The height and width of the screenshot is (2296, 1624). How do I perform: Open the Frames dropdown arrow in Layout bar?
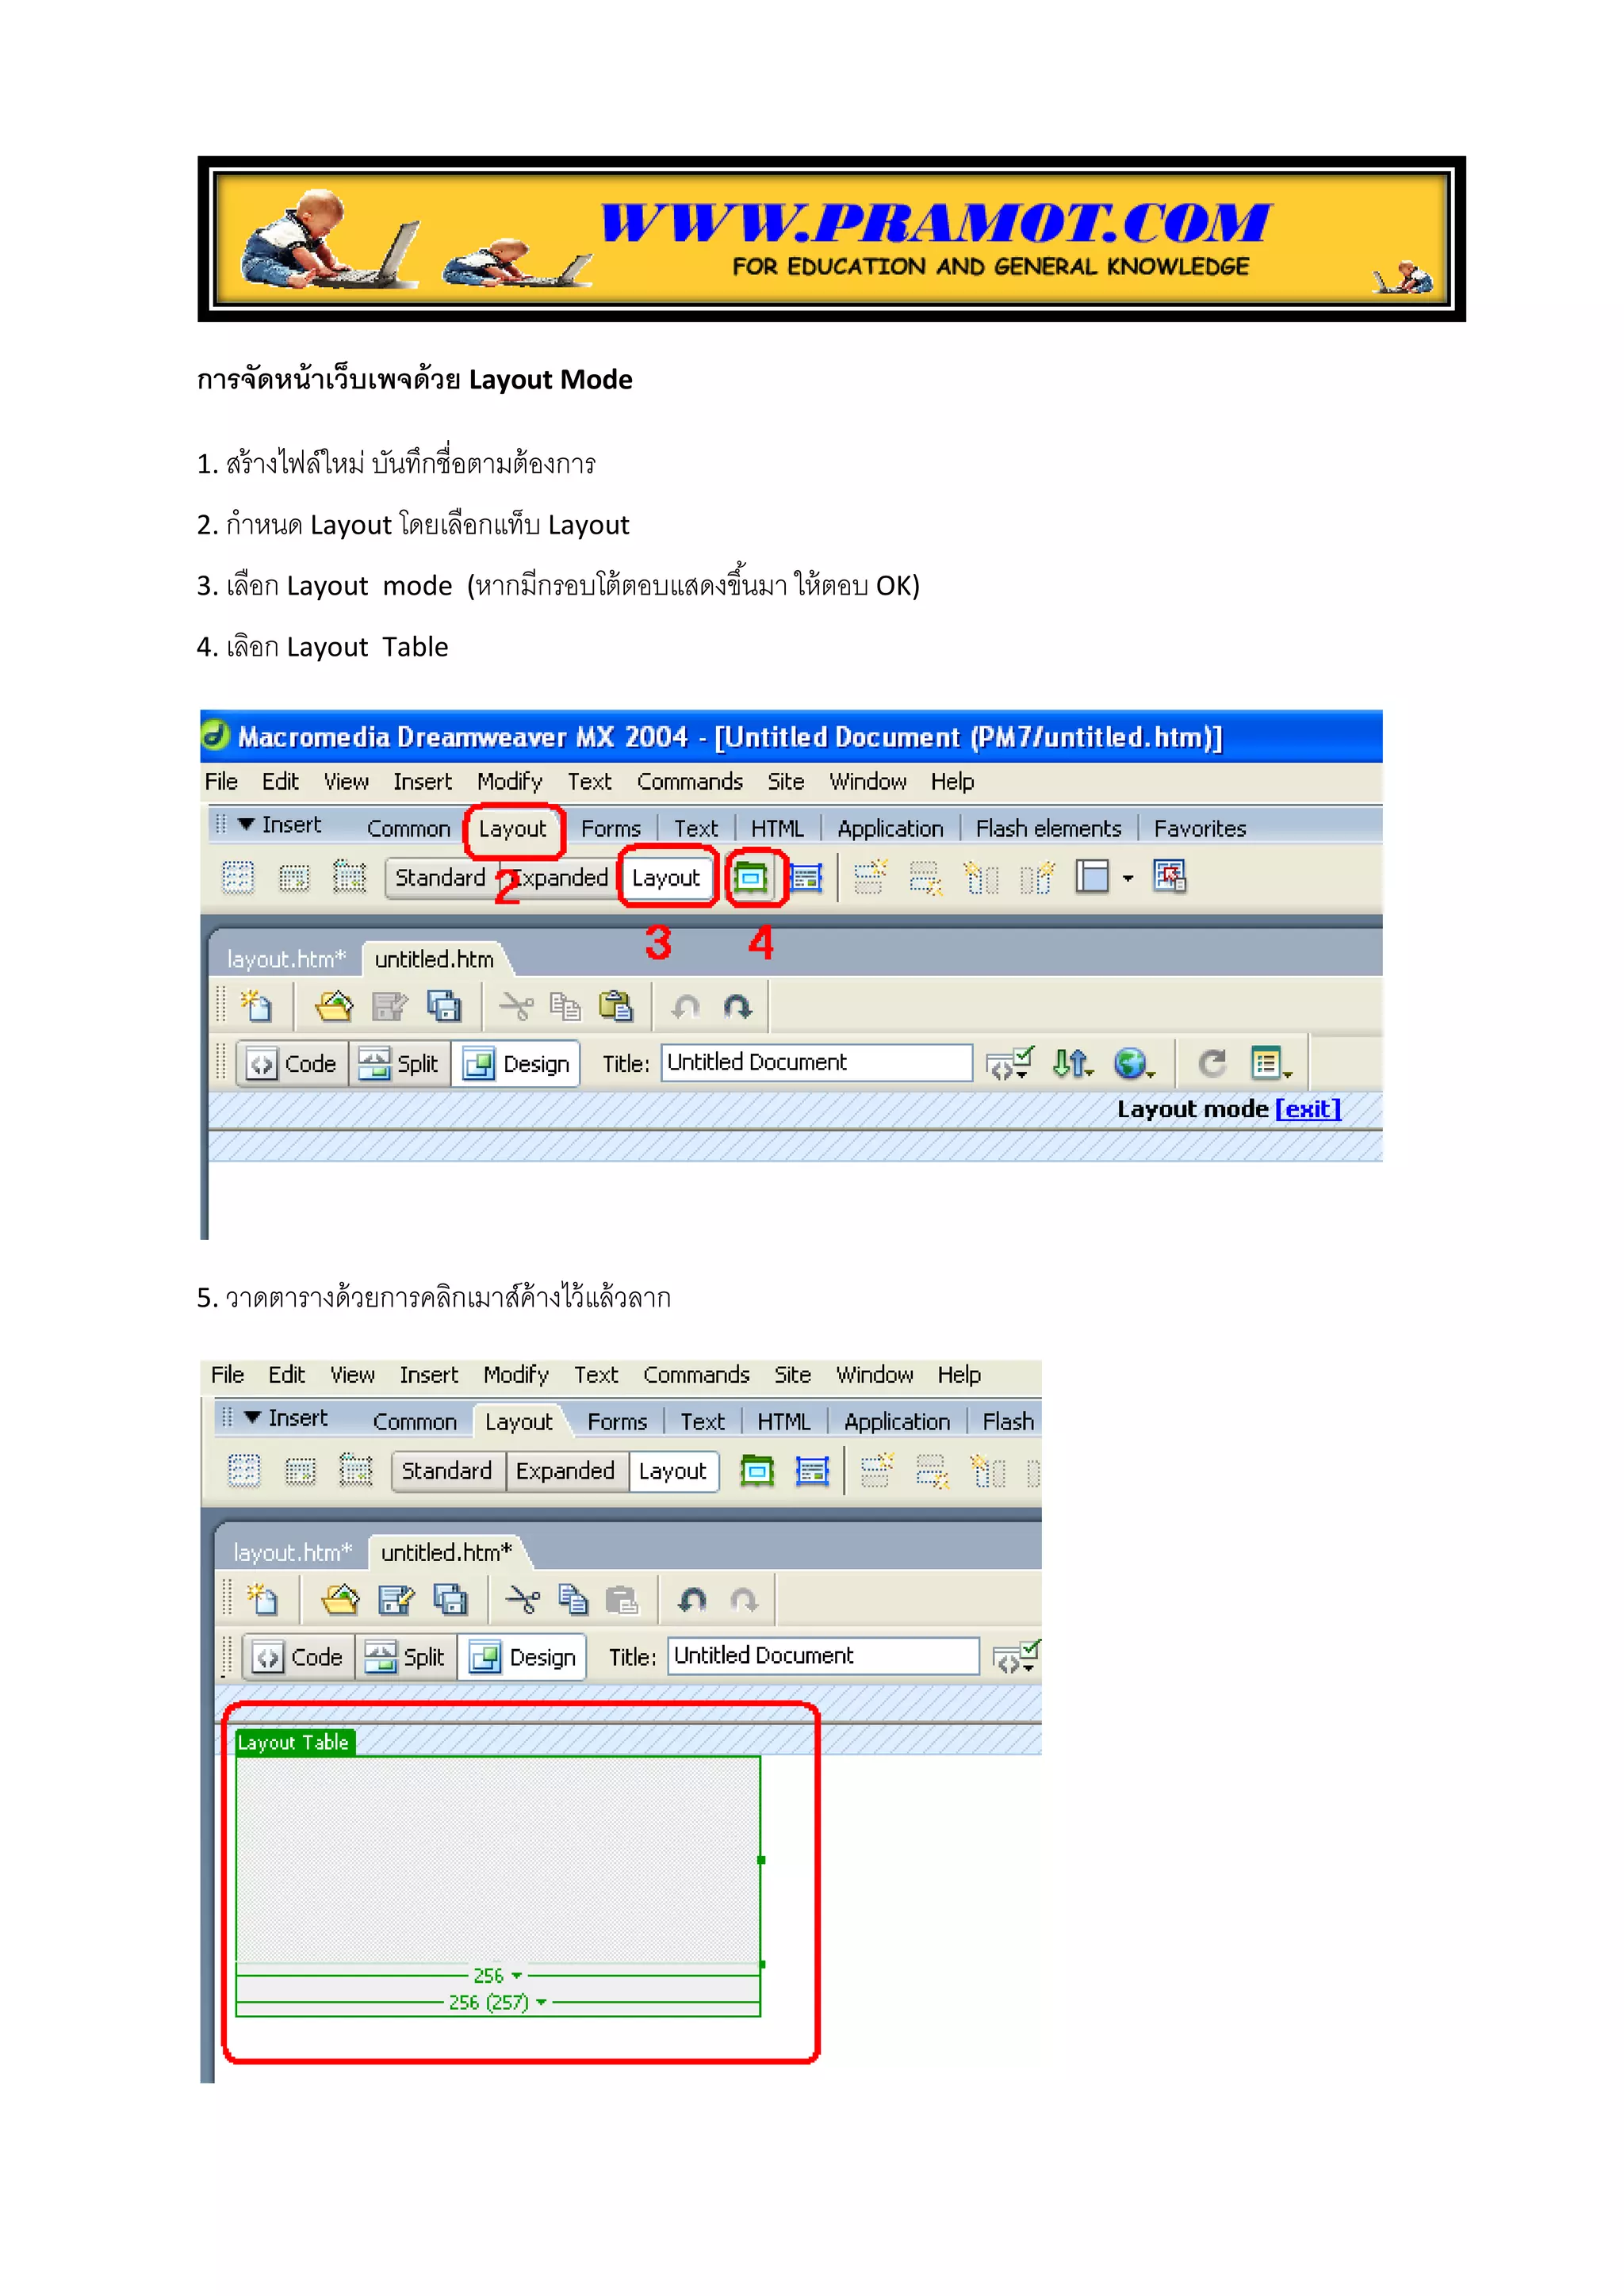click(x=1128, y=879)
